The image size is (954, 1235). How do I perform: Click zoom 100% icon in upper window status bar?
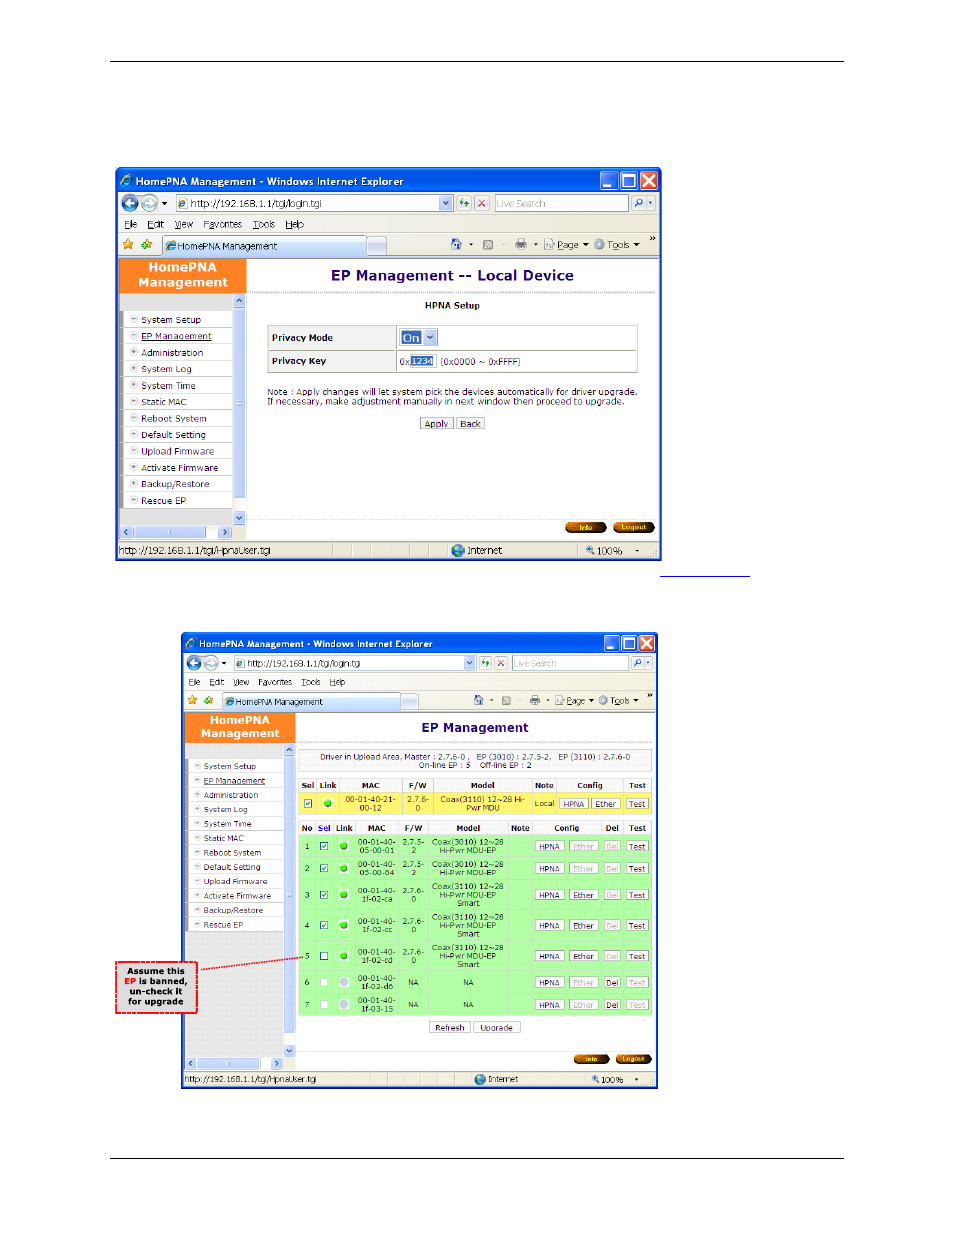pyautogui.click(x=590, y=551)
